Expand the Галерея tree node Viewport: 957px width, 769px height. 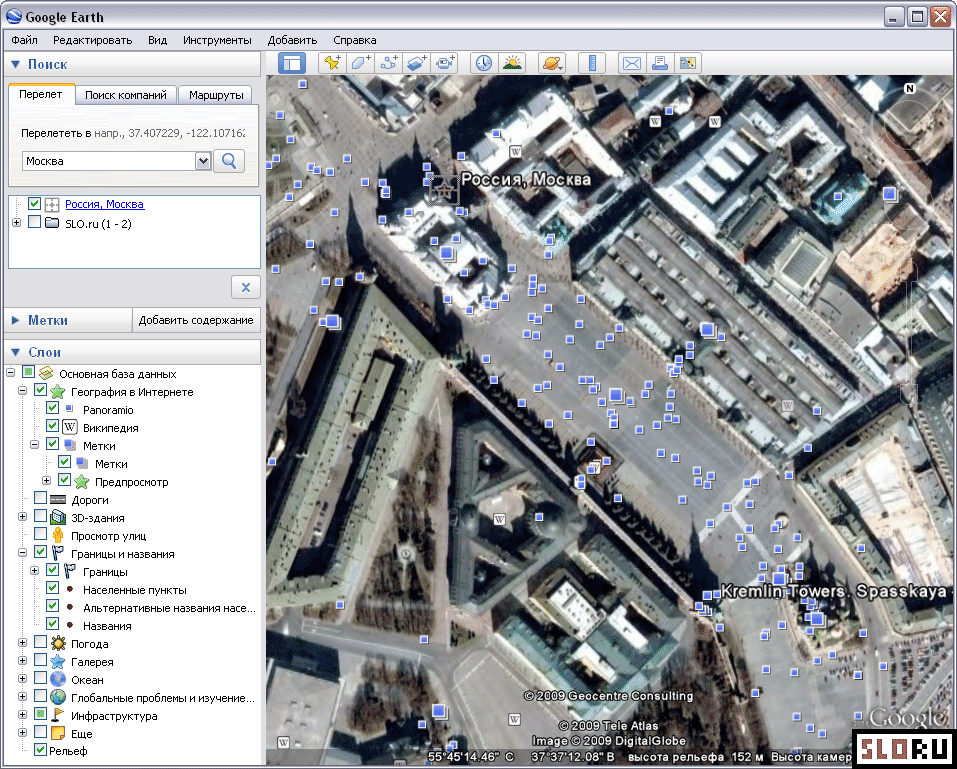click(x=23, y=661)
